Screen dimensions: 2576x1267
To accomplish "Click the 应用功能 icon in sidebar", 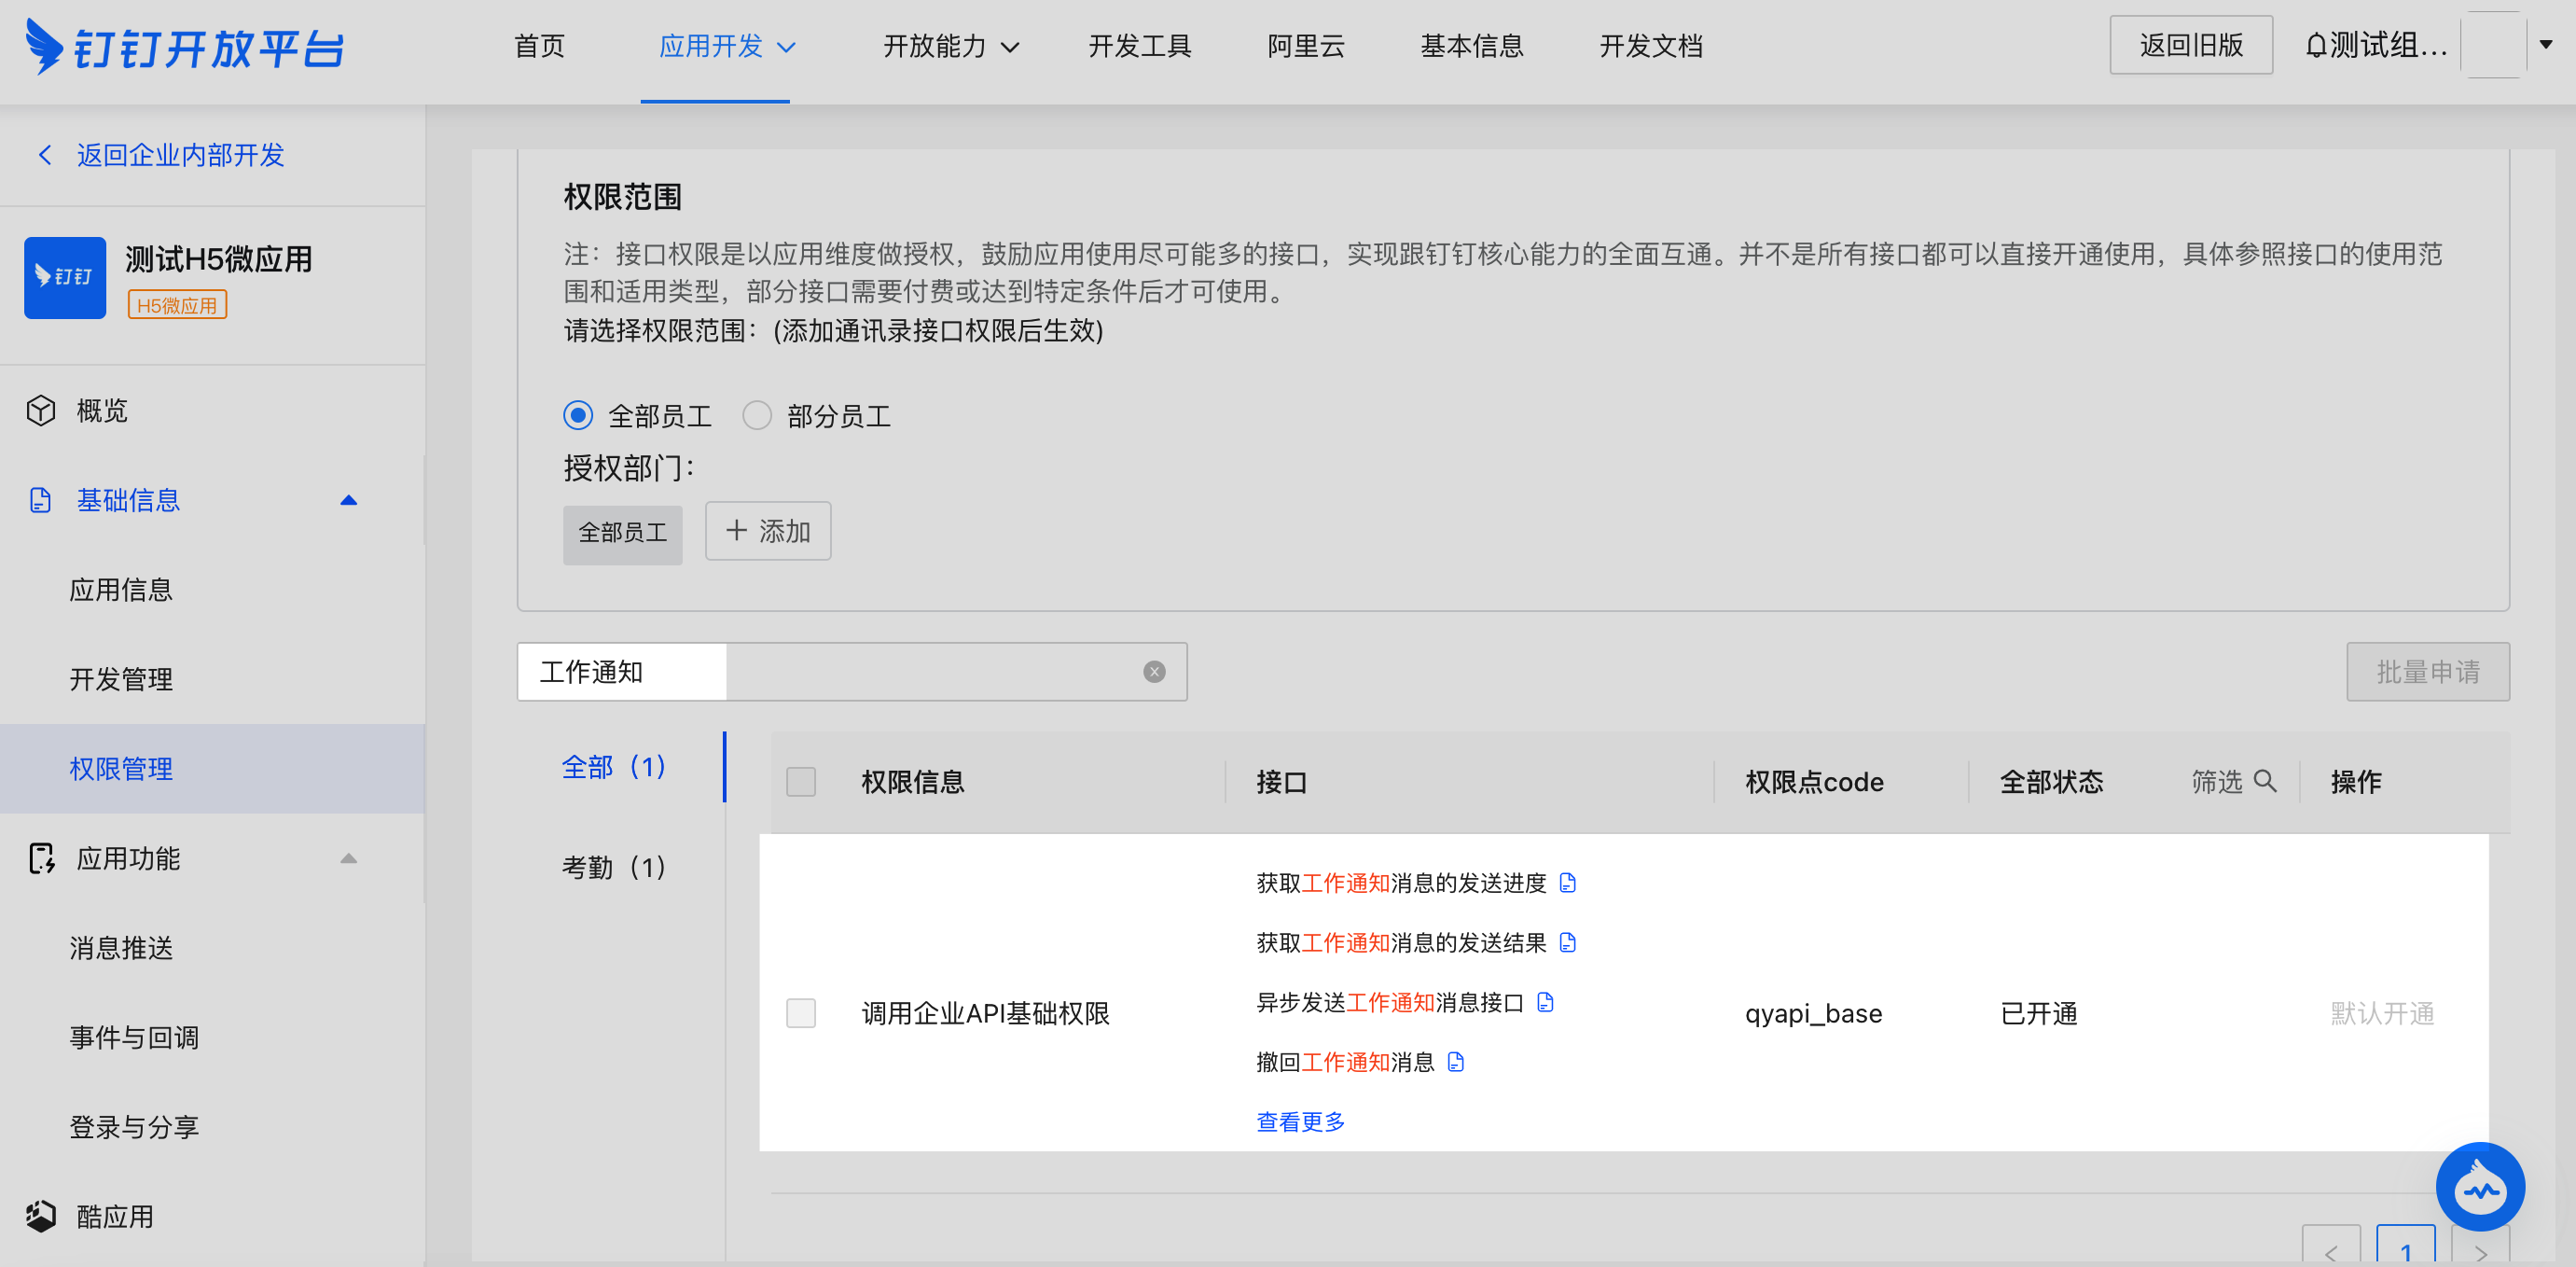I will click(x=41, y=858).
